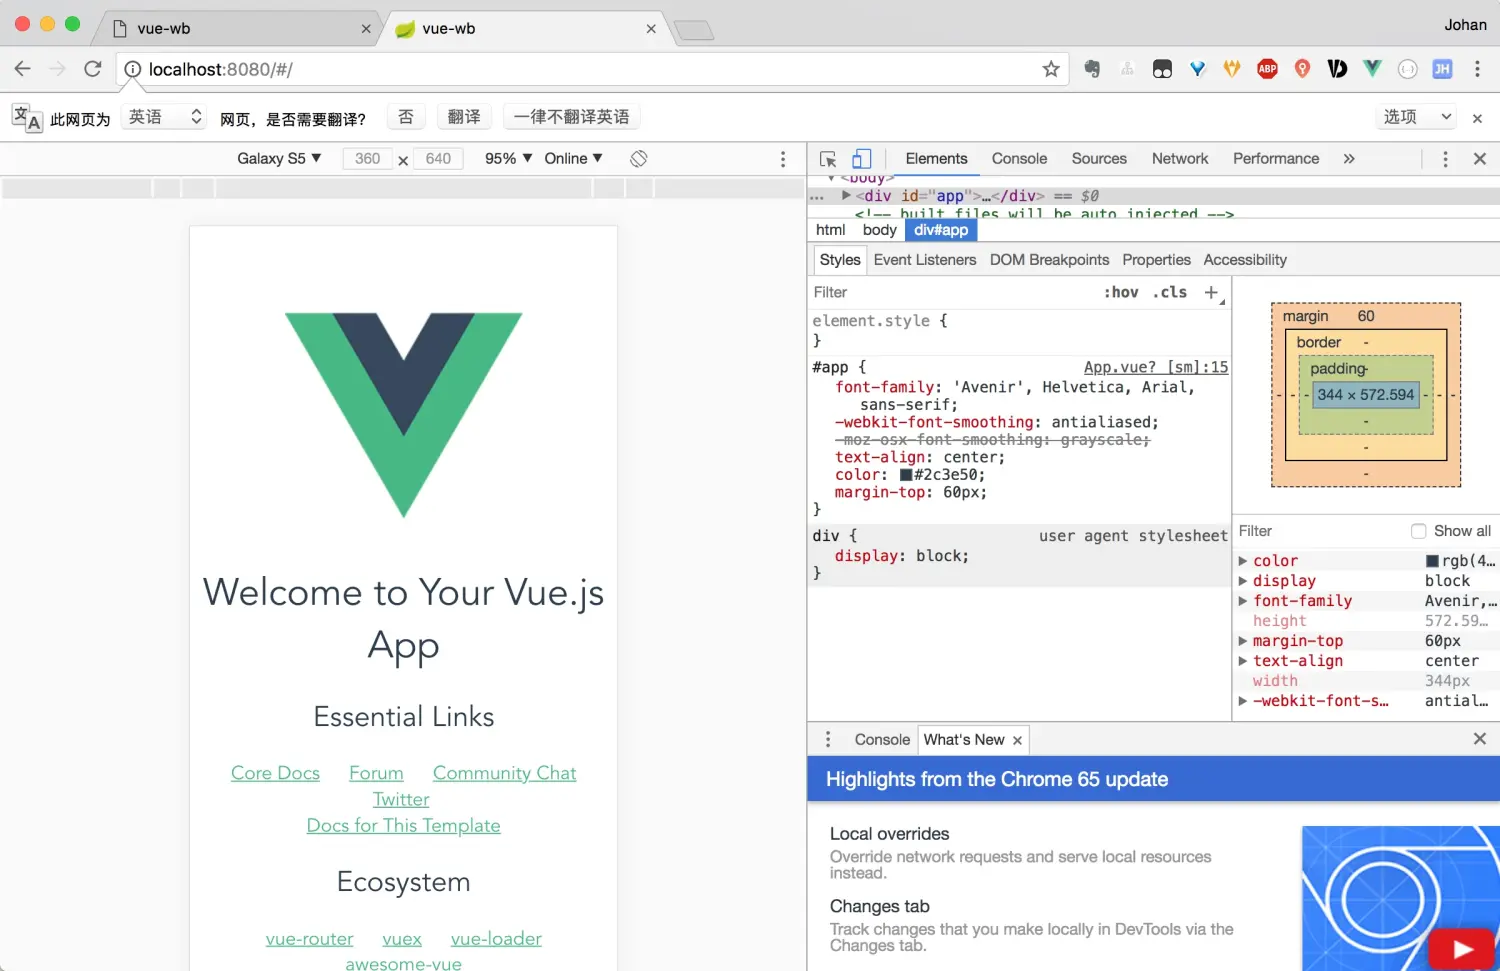Screen dimensions: 1500x971
Task: Reload the localhost page
Action: click(x=93, y=69)
